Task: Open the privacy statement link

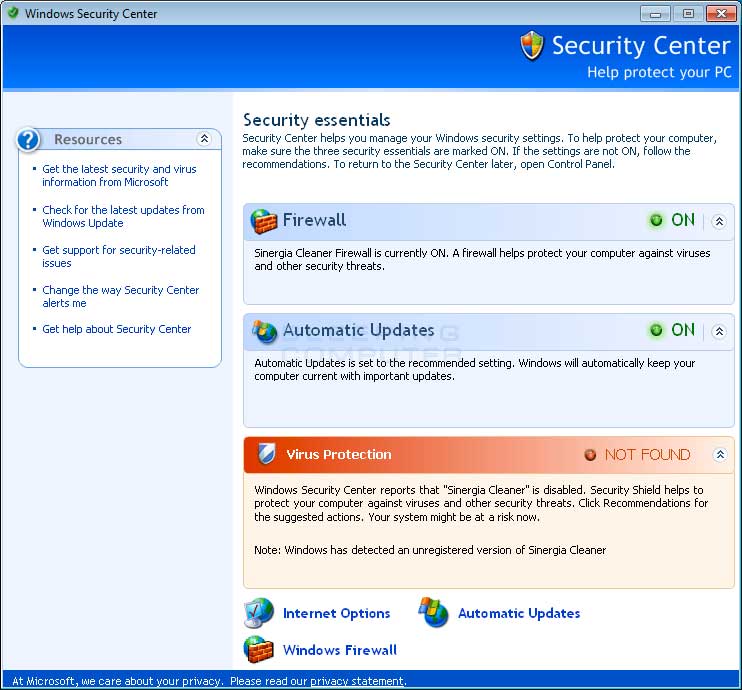Action: (357, 681)
